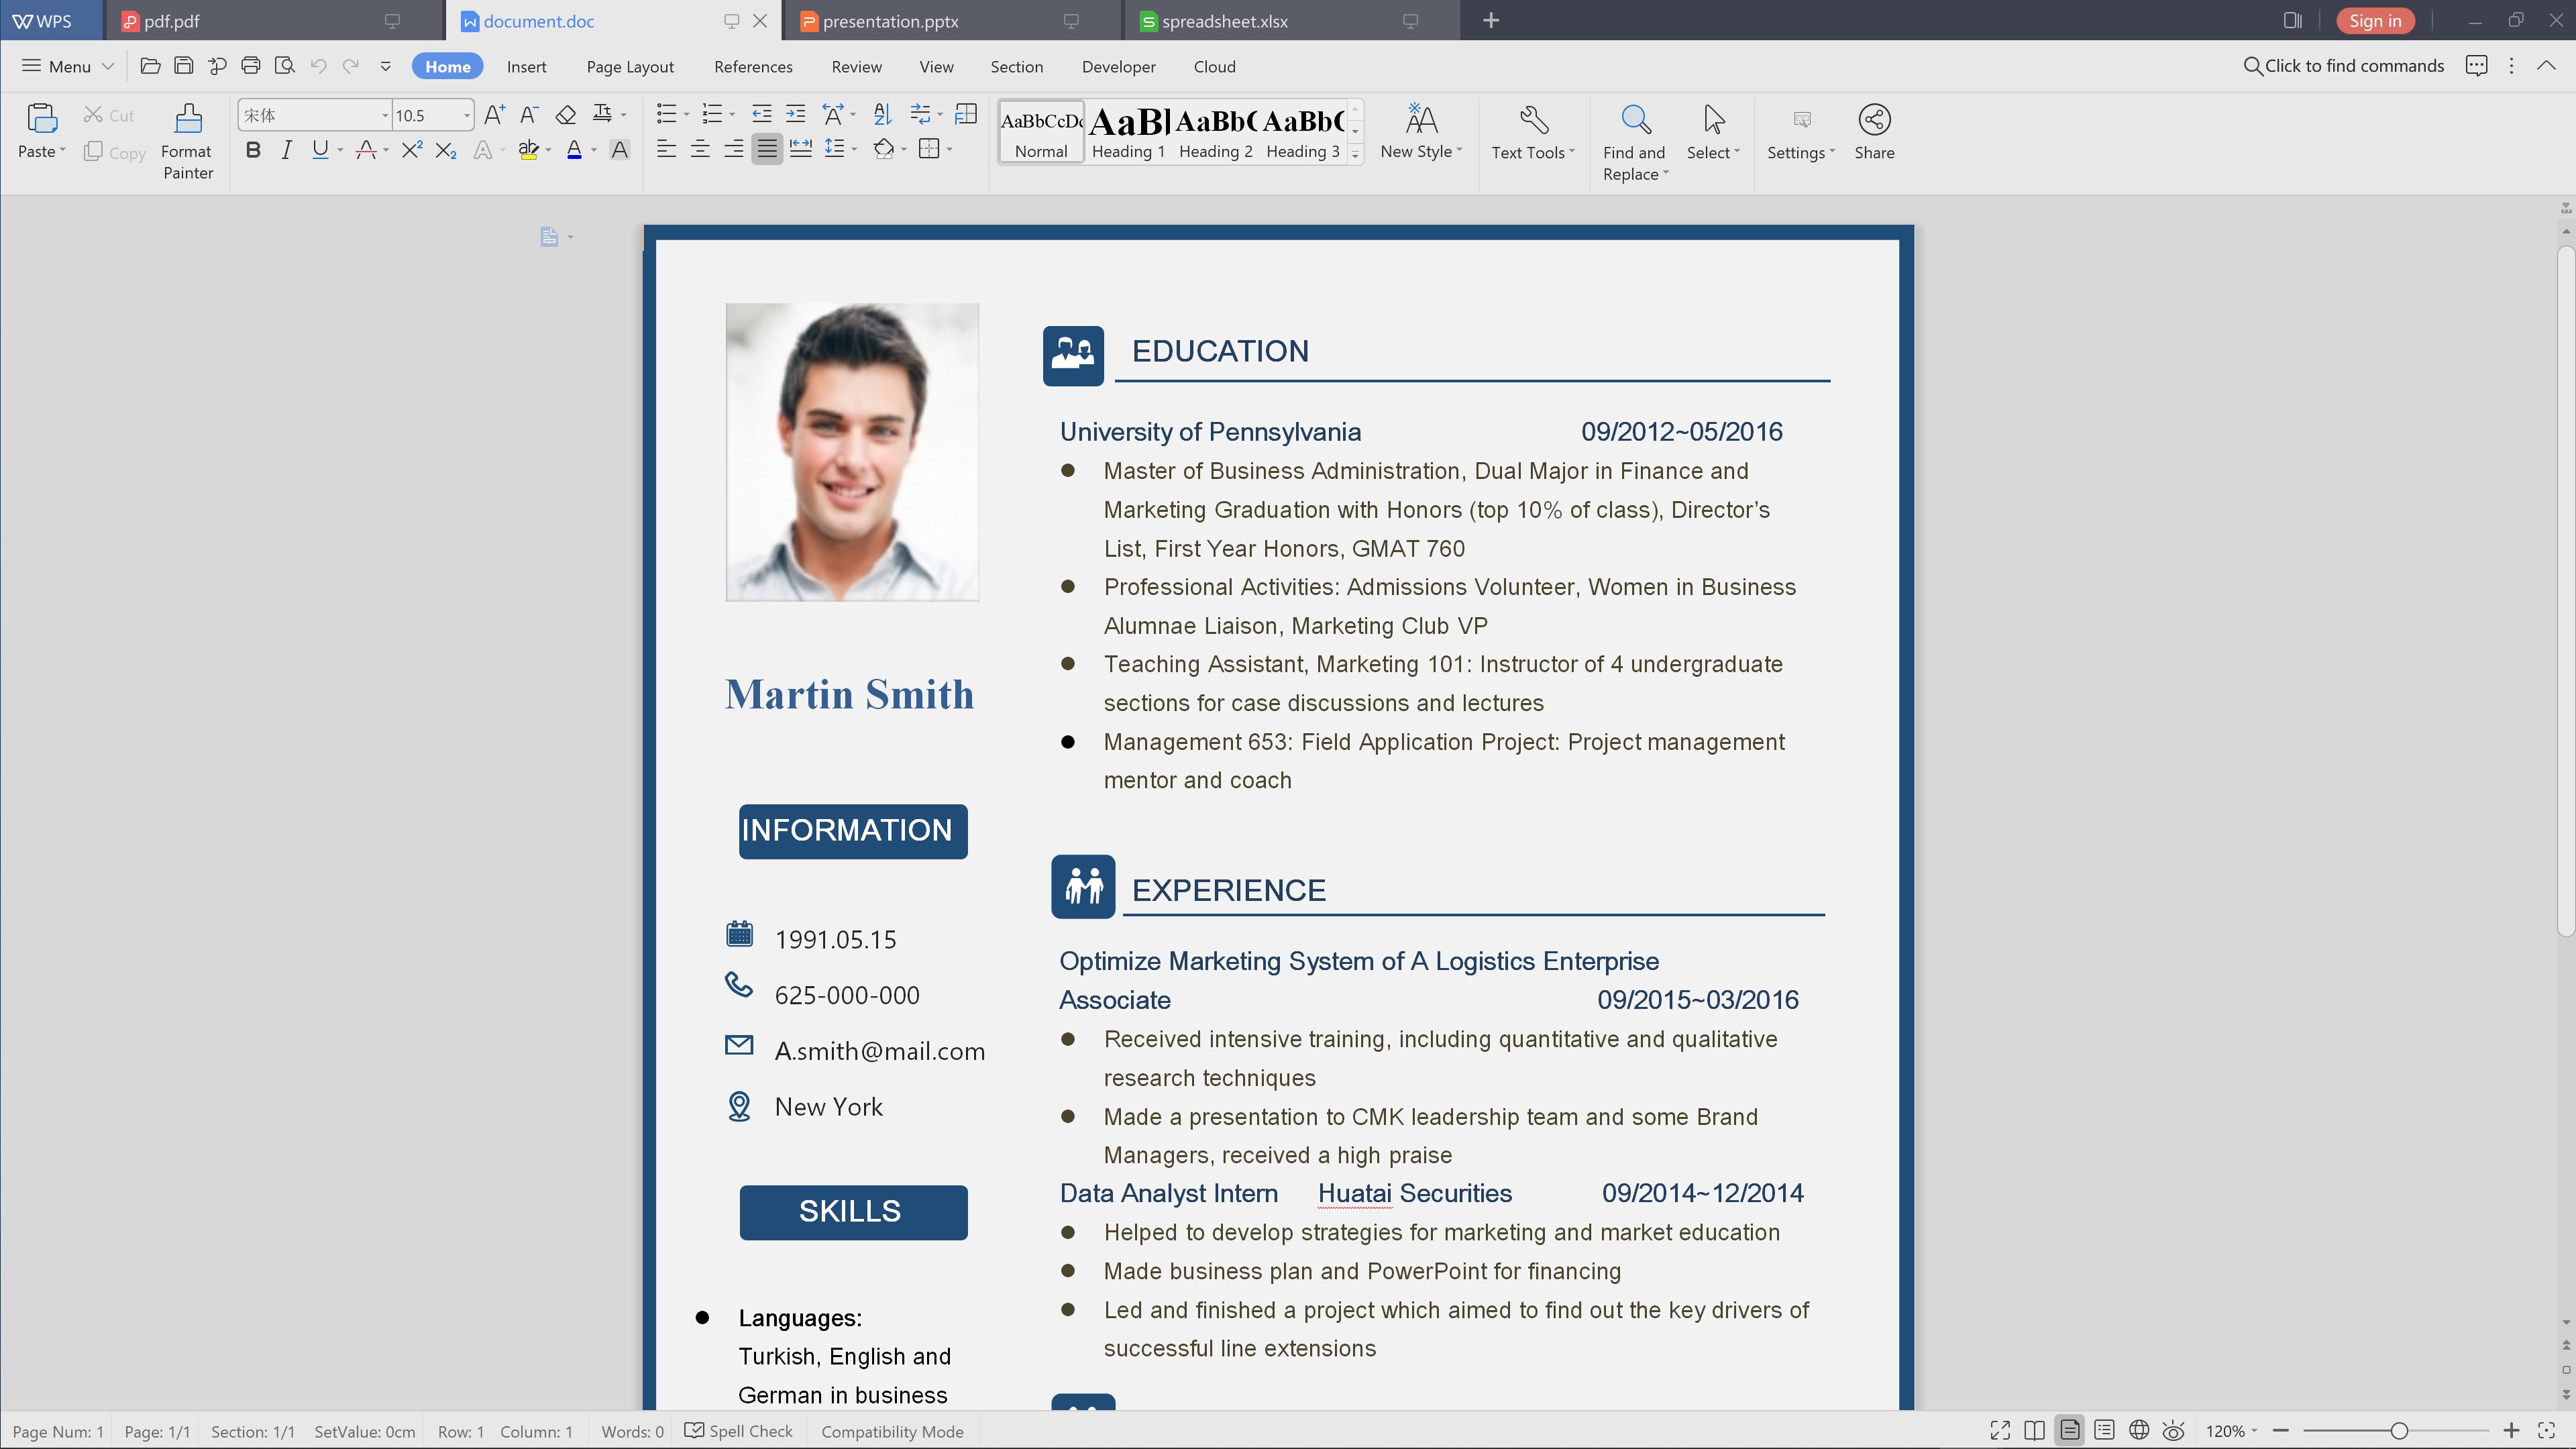Toggle Bold formatting

tap(253, 150)
